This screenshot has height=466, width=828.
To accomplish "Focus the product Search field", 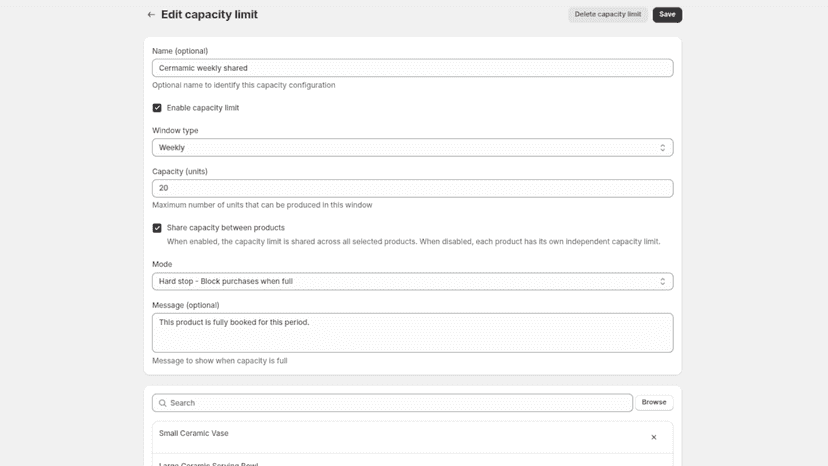I will click(392, 403).
